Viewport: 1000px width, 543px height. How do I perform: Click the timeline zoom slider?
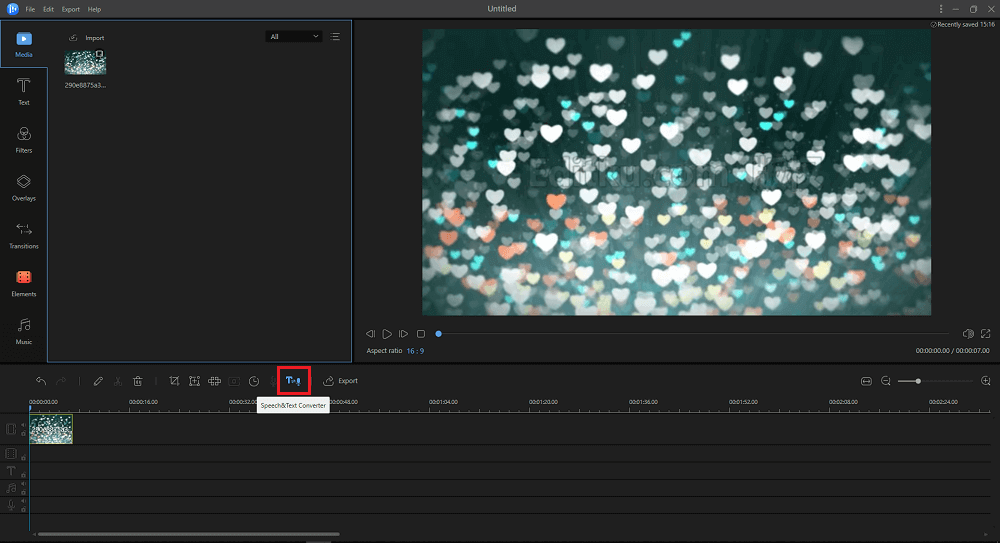click(918, 381)
